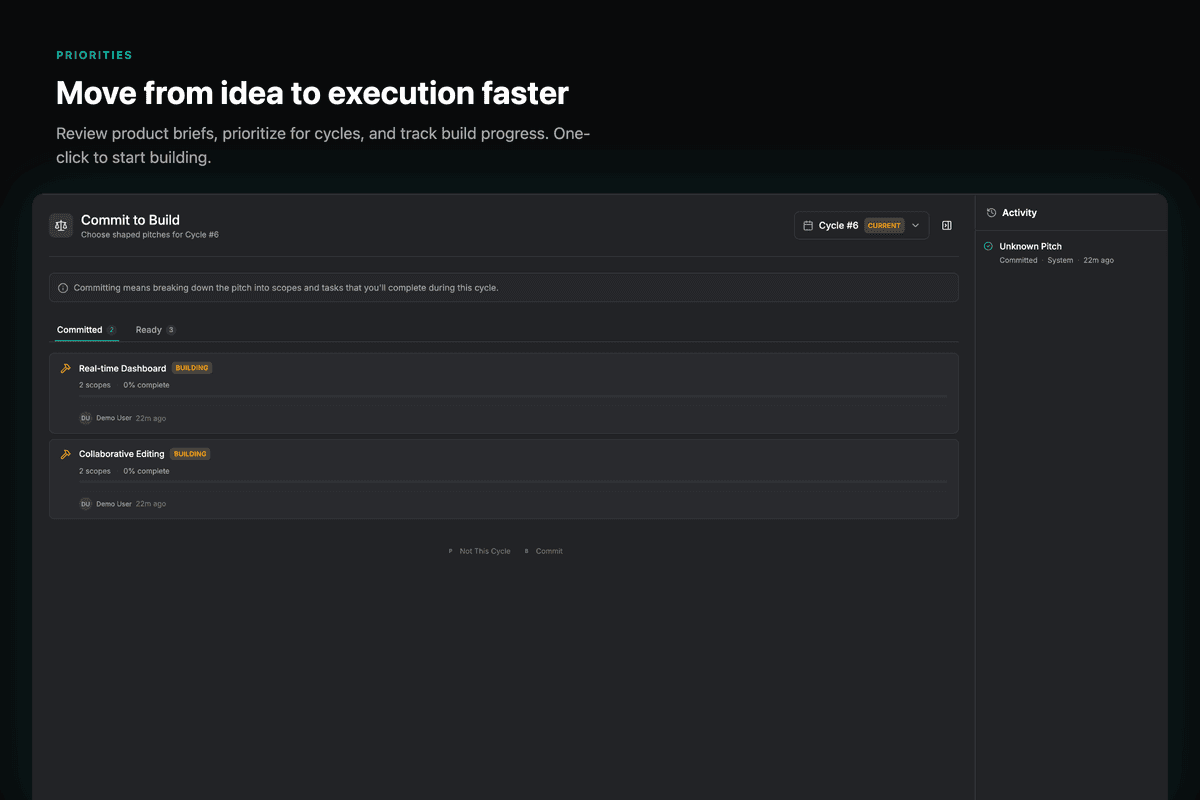Screen dimensions: 1200x800
Task: Open the Cycle #6 dropdown chevron
Action: pos(915,225)
